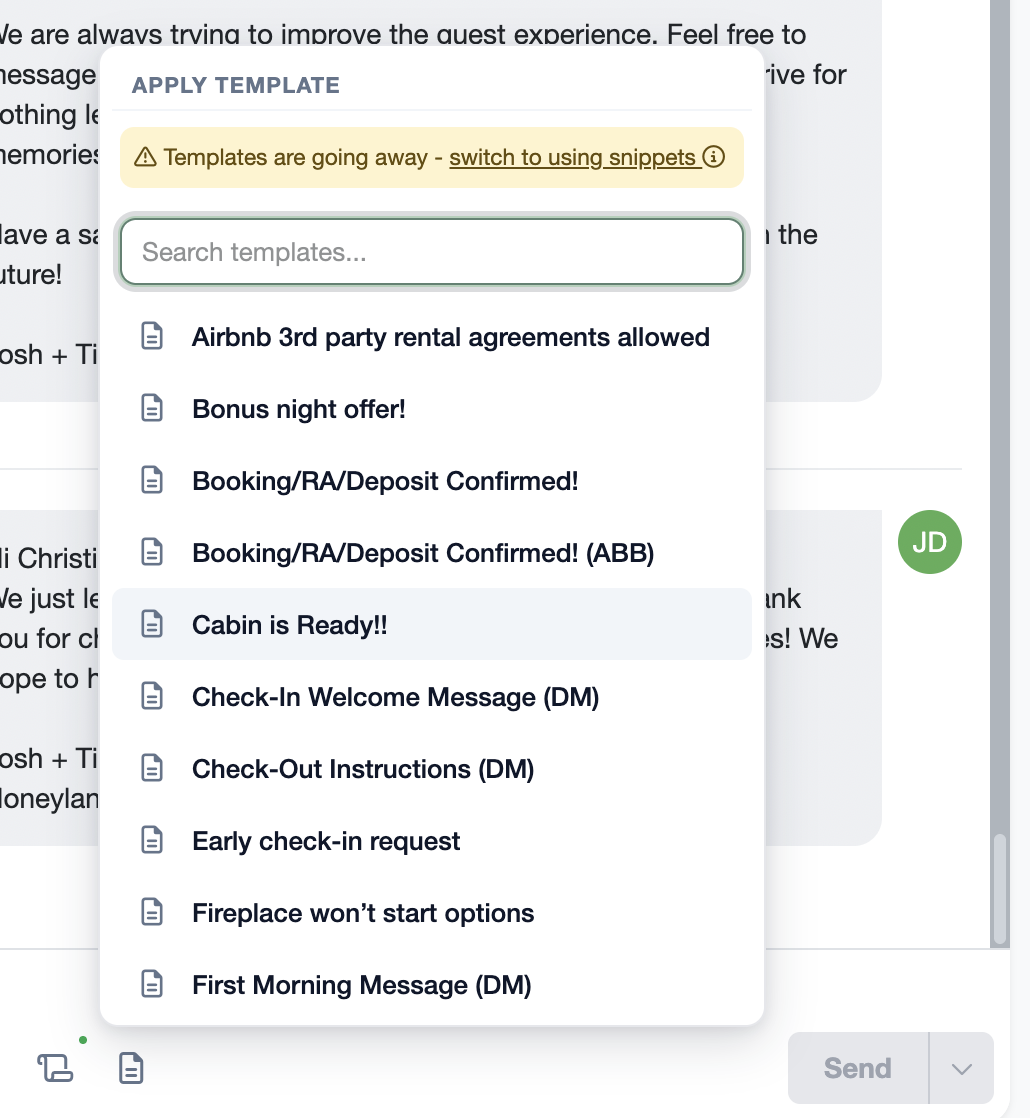Click the templates document icon beside snippets

pyautogui.click(x=131, y=1068)
